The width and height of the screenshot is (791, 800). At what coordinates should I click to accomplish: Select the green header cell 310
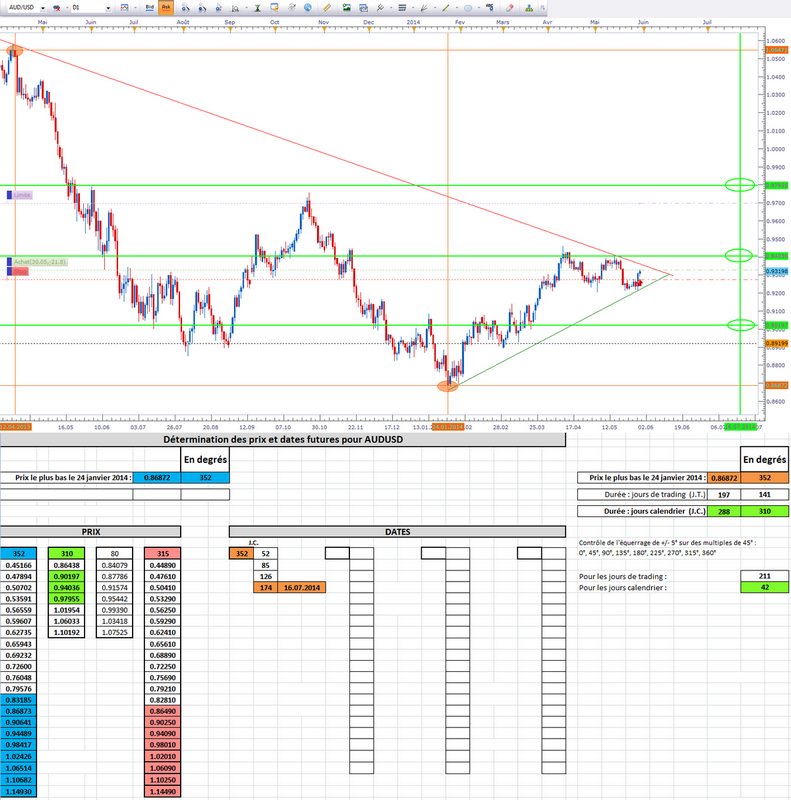66,554
